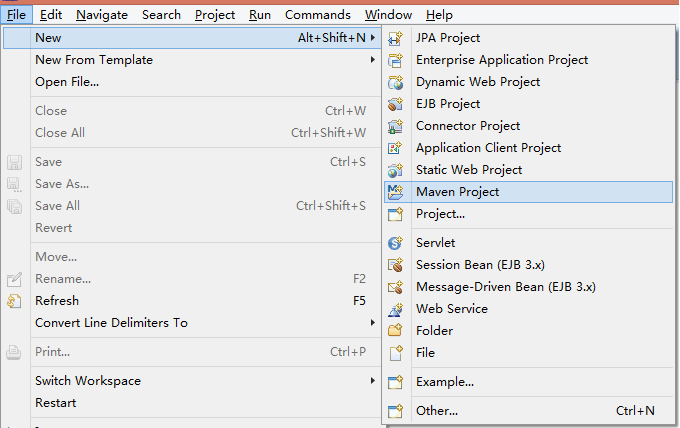Click the Connector Project icon
The image size is (680, 428).
click(x=395, y=126)
